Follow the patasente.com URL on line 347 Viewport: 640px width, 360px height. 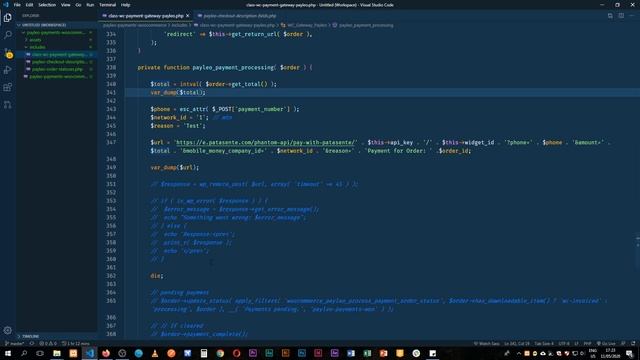(266, 142)
